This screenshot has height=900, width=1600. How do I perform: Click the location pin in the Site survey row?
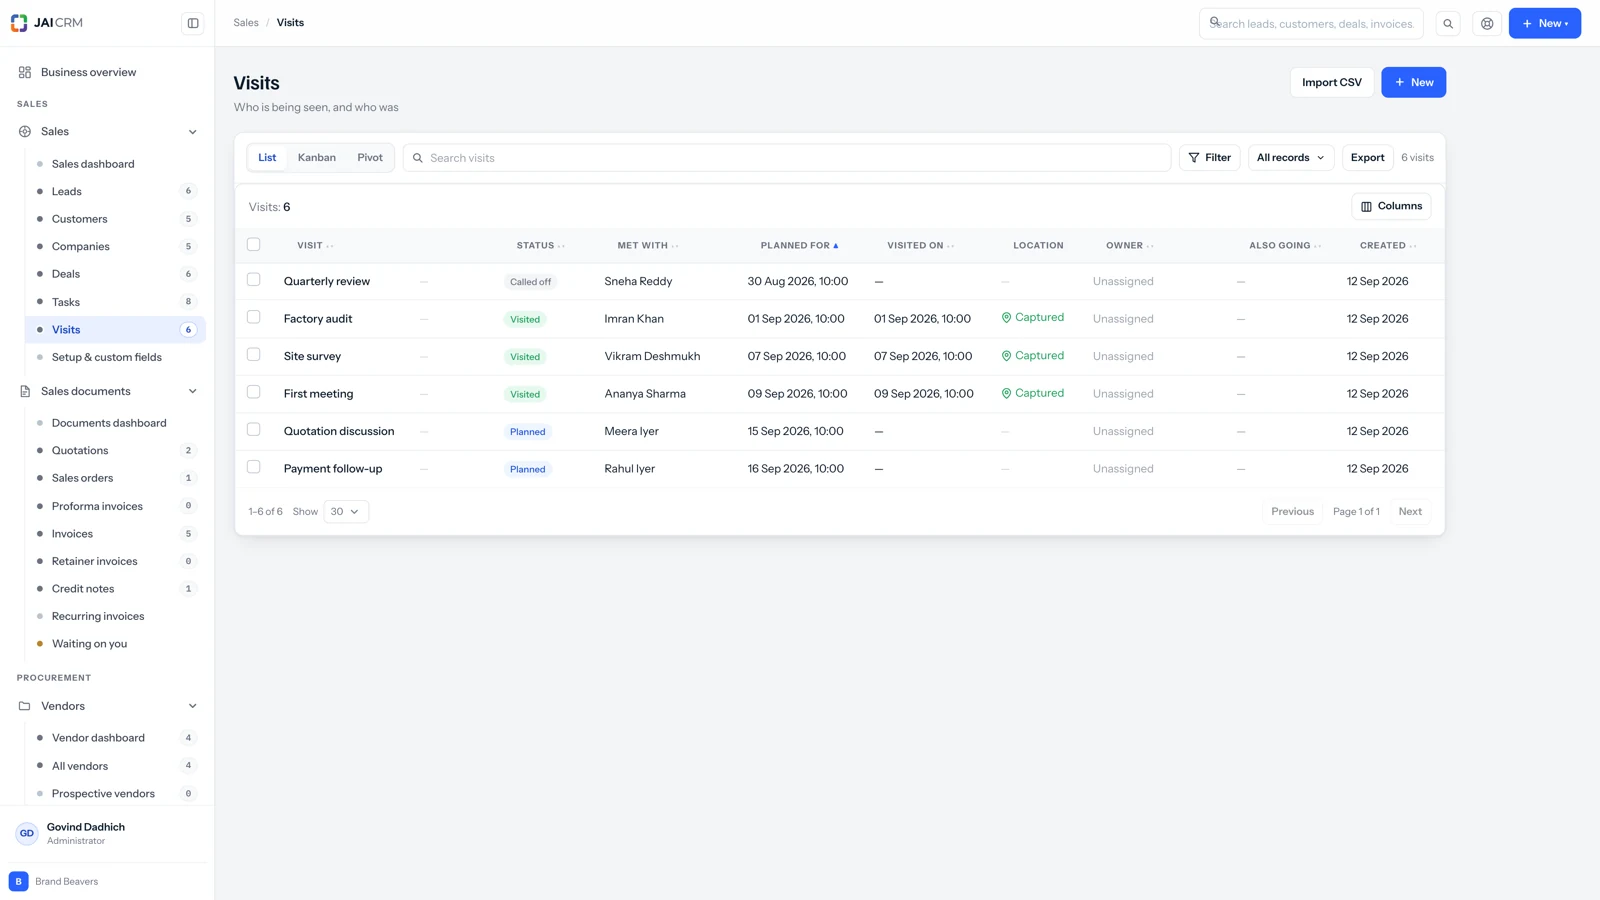1006,356
